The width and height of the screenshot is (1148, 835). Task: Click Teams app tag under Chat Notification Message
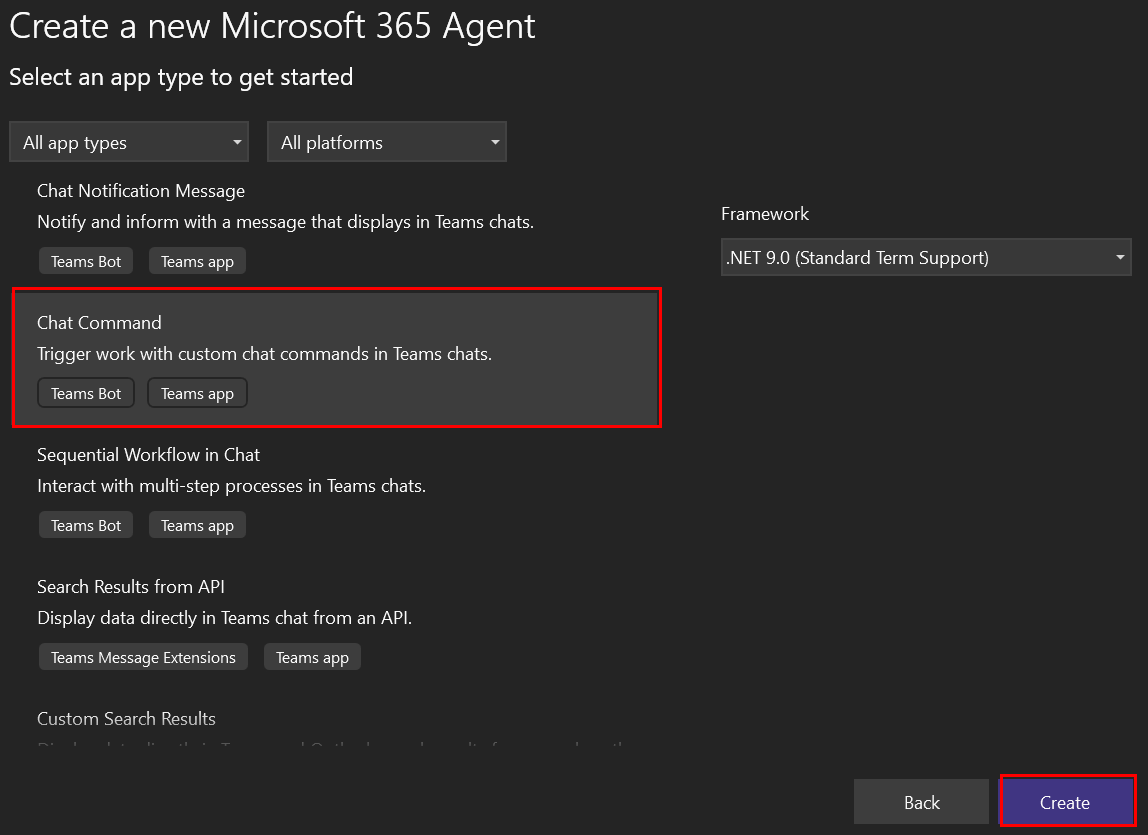[x=197, y=261]
